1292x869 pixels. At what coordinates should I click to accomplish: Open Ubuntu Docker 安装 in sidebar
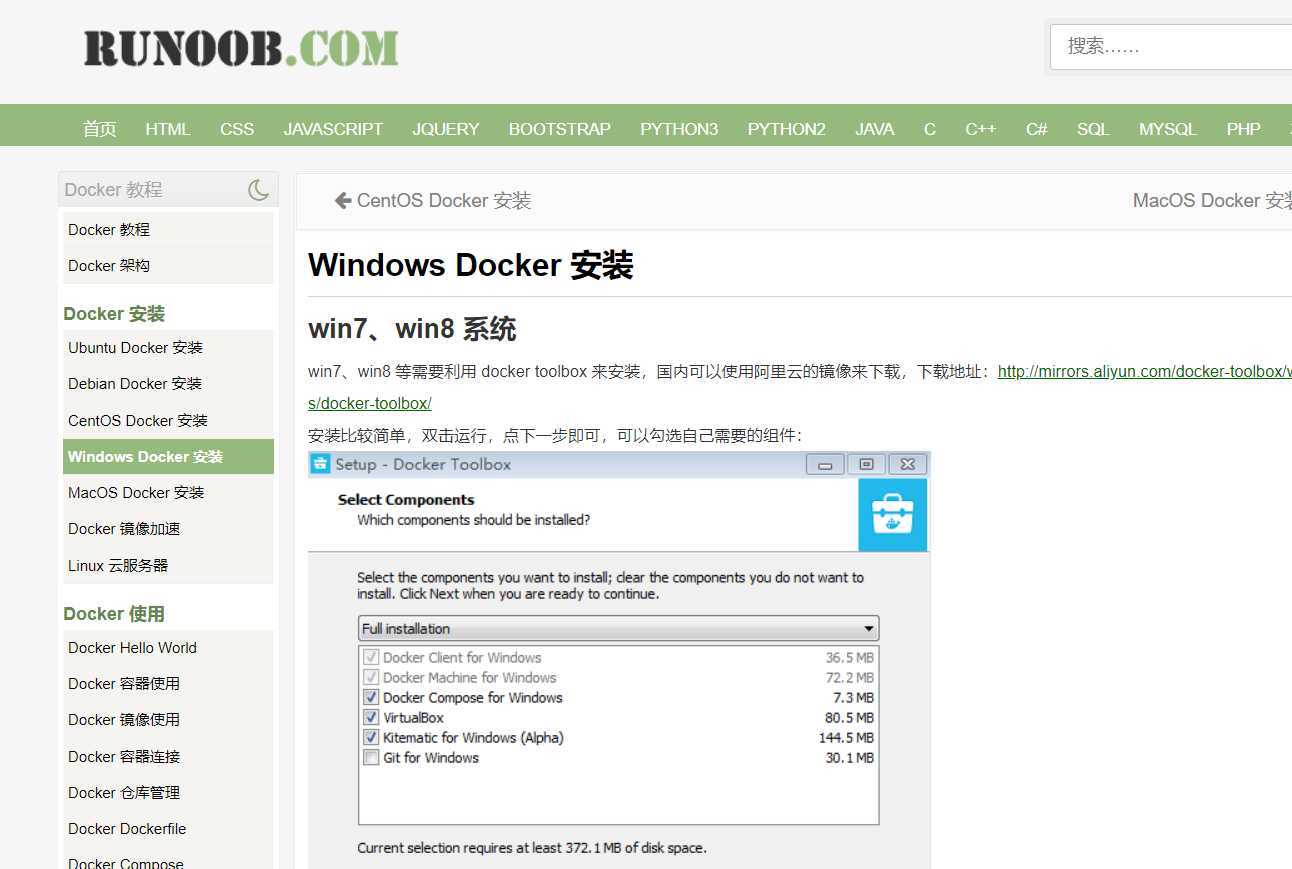168,347
